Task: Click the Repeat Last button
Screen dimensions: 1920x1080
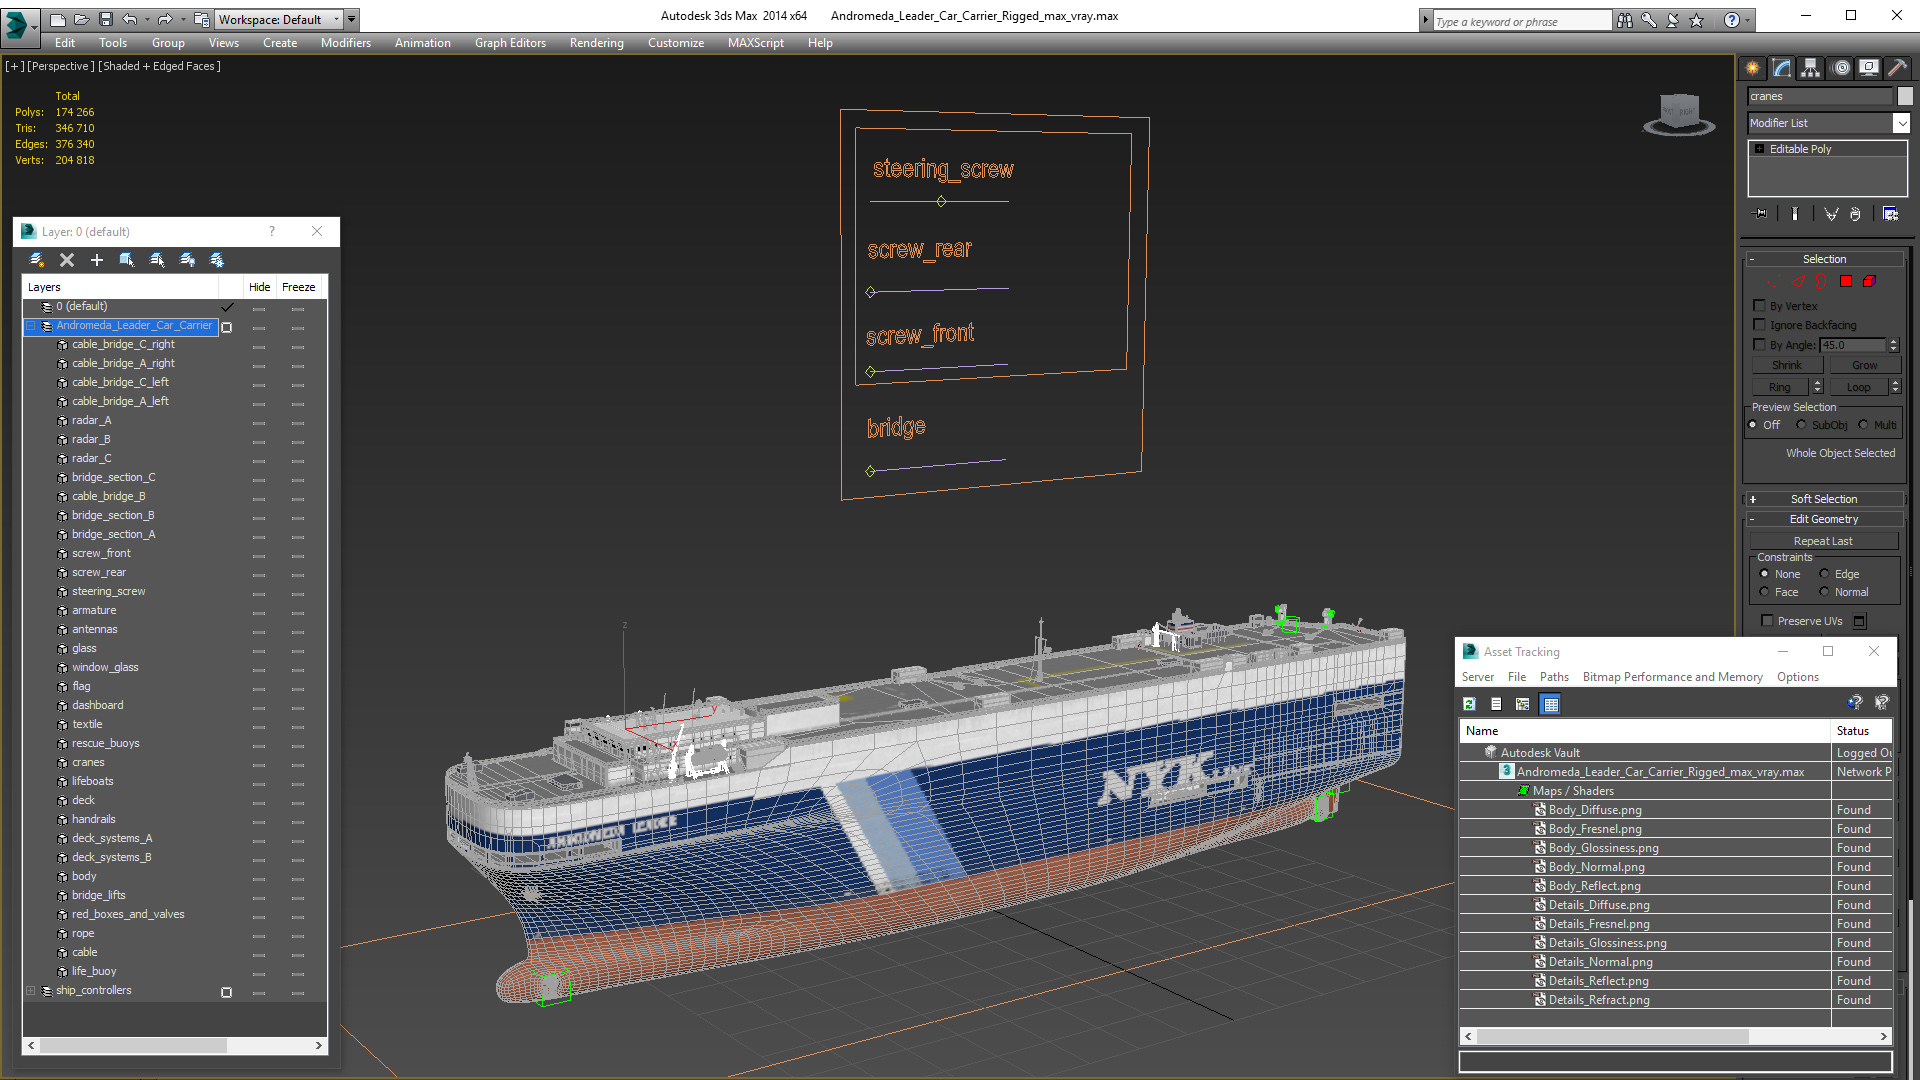Action: click(x=1823, y=541)
